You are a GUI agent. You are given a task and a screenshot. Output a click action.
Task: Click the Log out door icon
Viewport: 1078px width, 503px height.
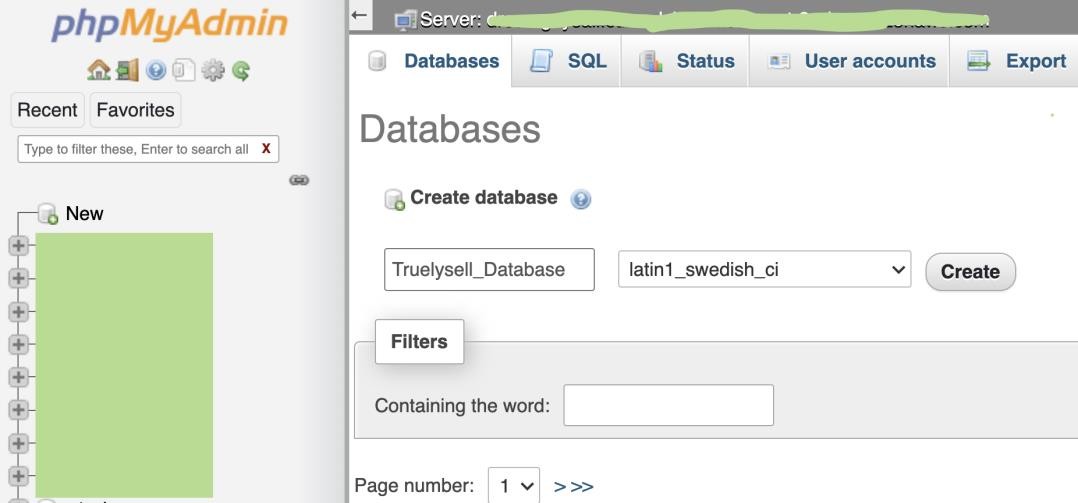coord(126,70)
